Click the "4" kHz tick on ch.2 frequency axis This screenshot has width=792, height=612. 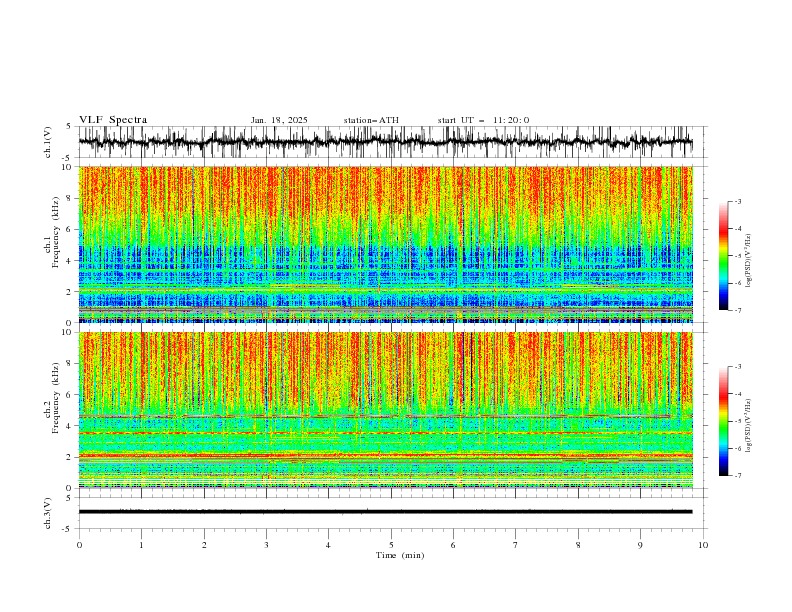pos(70,426)
